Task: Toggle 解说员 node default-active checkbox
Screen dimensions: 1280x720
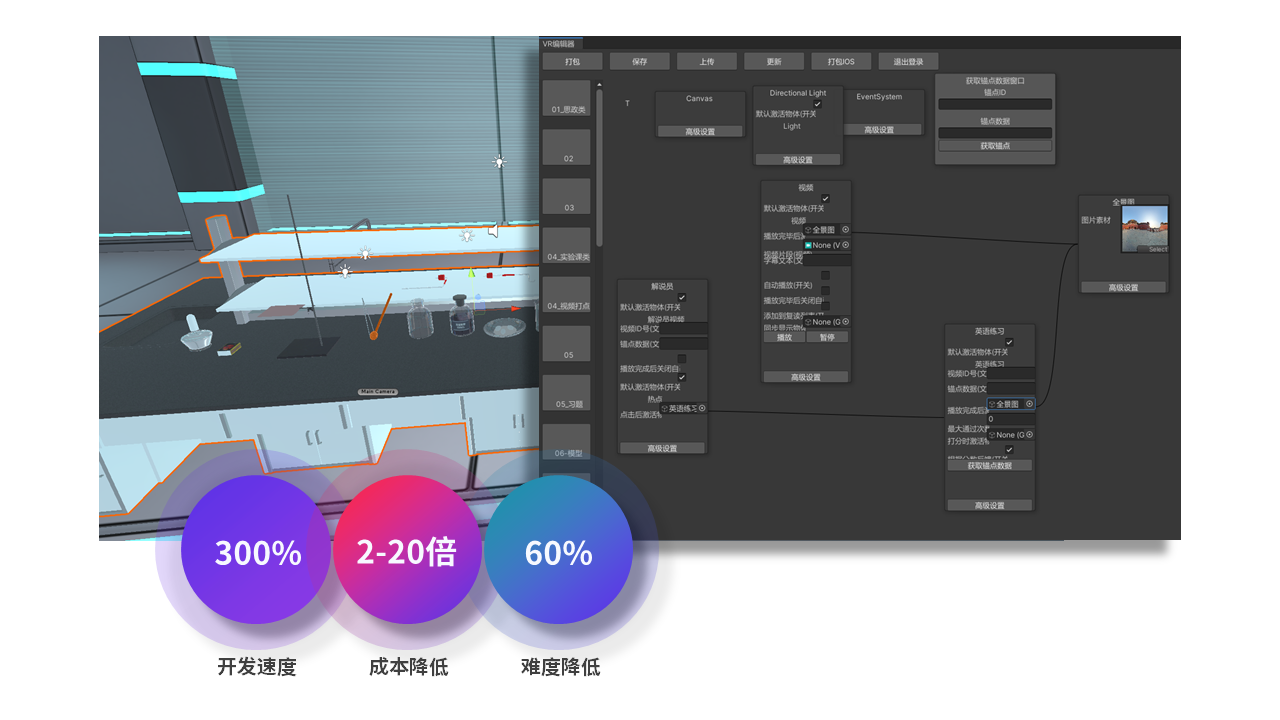Action: (682, 297)
